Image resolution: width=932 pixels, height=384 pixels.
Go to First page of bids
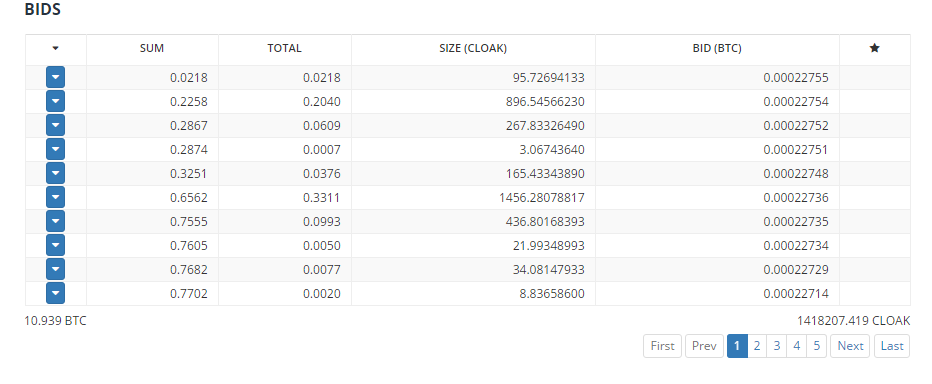pyautogui.click(x=663, y=346)
